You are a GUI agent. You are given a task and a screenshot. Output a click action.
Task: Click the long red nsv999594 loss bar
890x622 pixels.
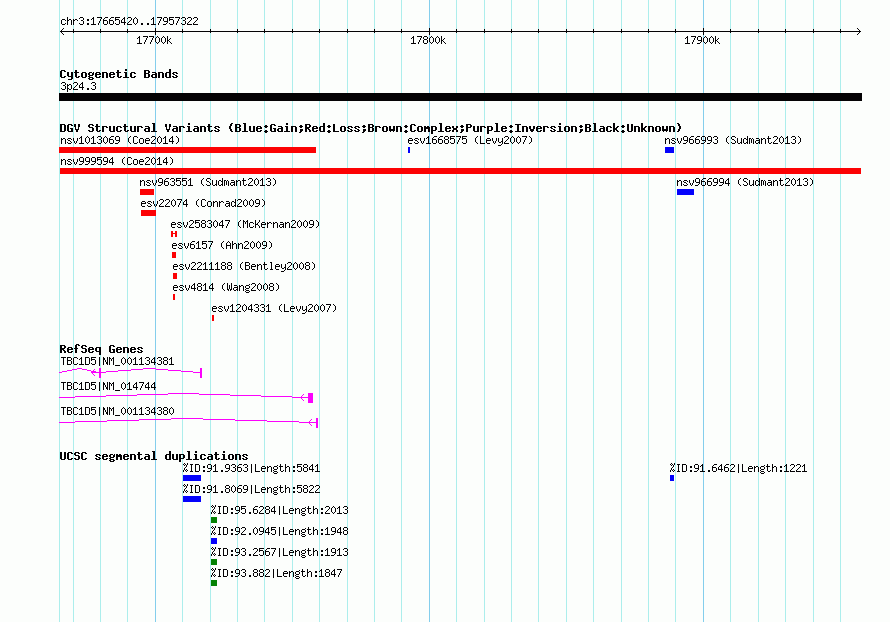click(460, 171)
